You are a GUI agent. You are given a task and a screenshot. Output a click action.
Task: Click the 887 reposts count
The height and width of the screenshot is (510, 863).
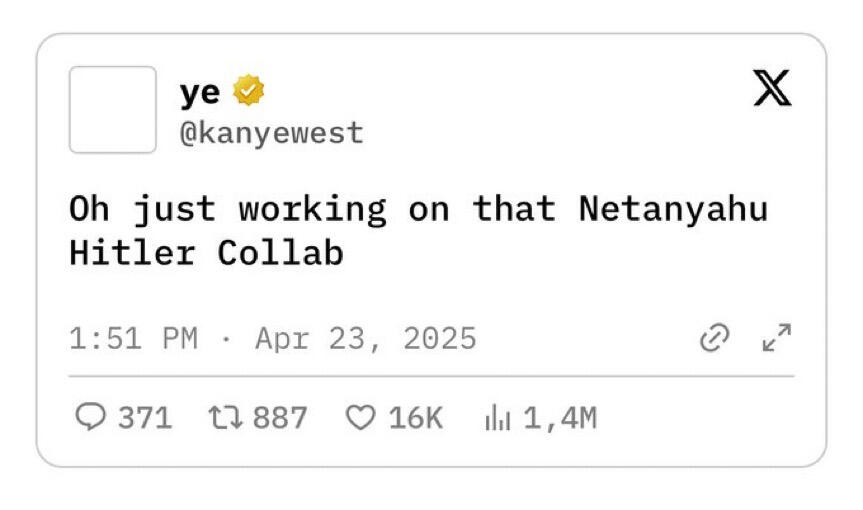[280, 418]
